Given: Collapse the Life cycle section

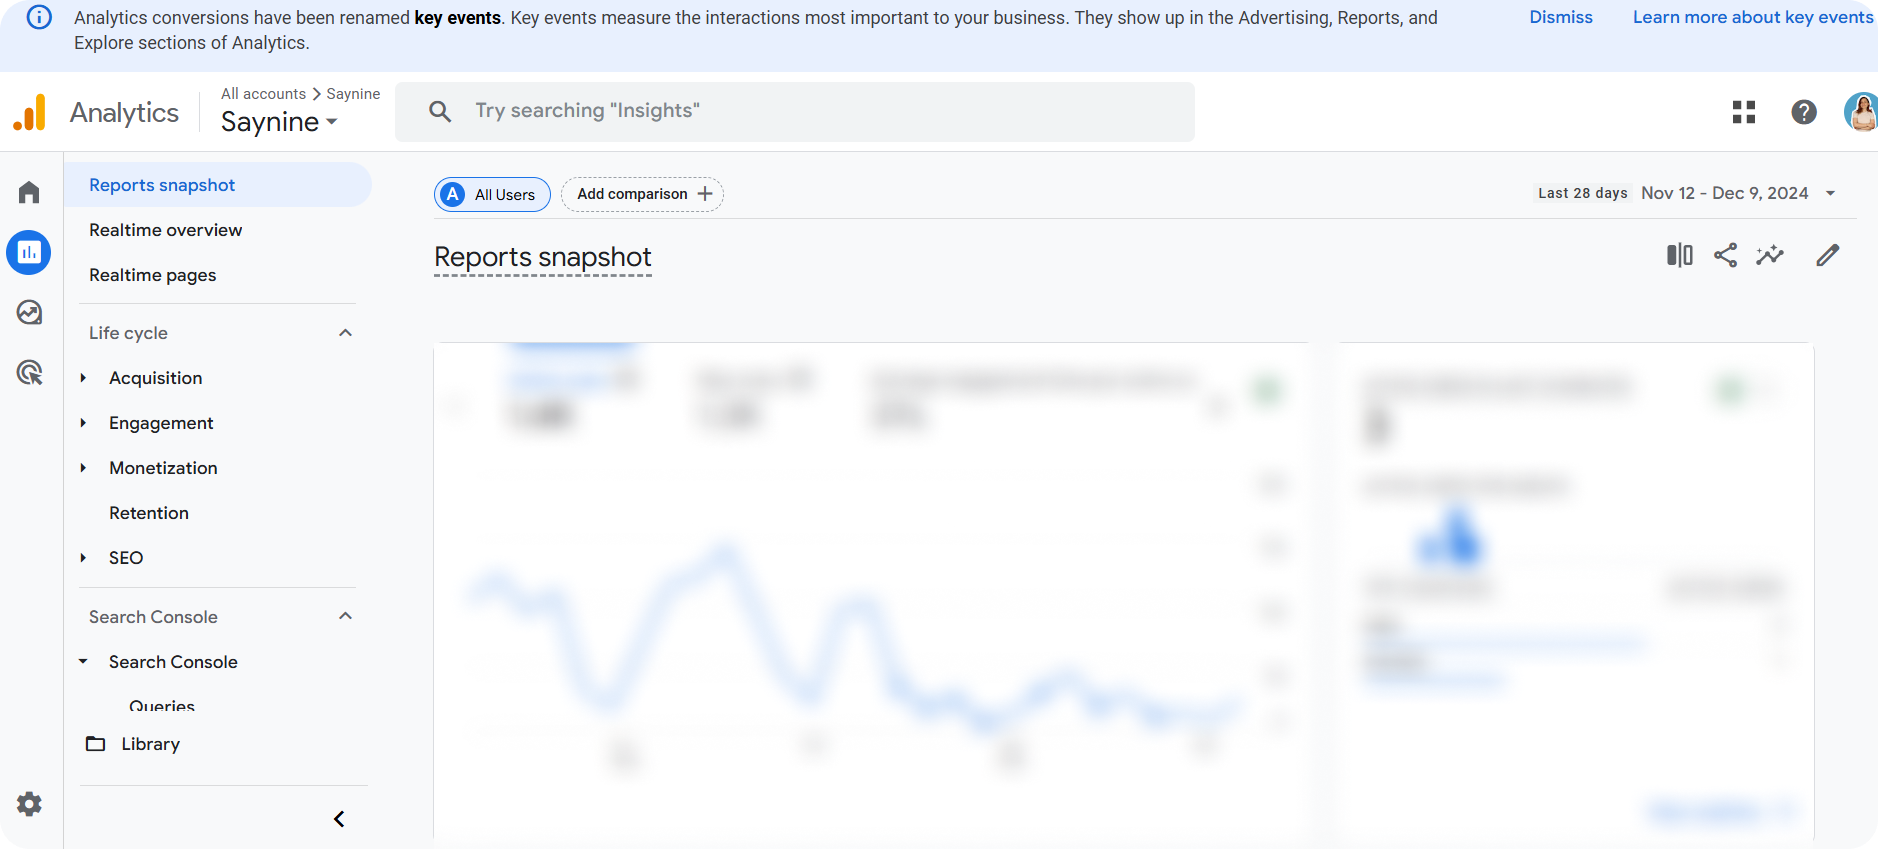Looking at the screenshot, I should (346, 333).
